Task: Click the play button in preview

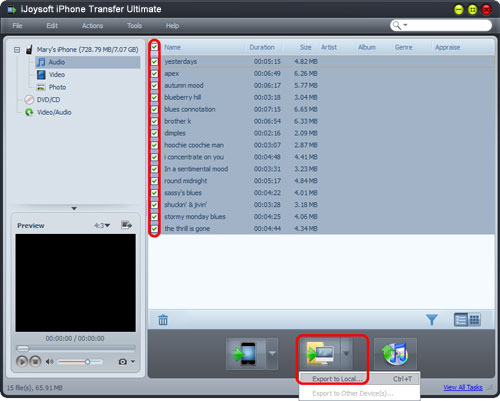Action: point(22,361)
